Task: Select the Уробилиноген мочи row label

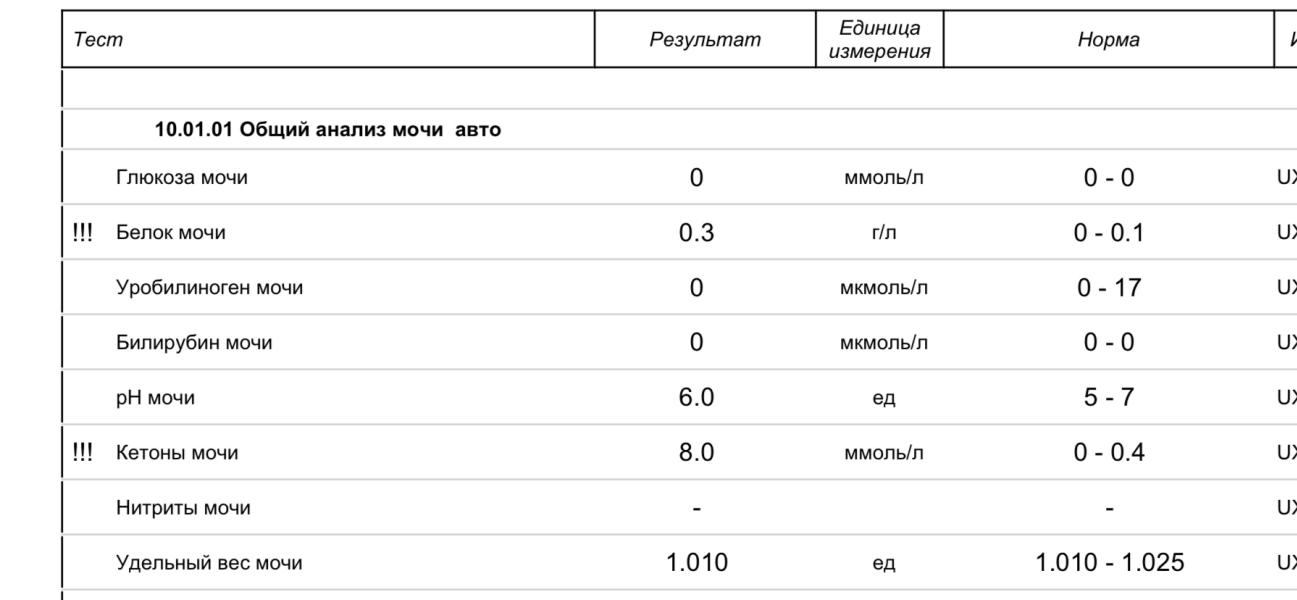Action: click(210, 288)
